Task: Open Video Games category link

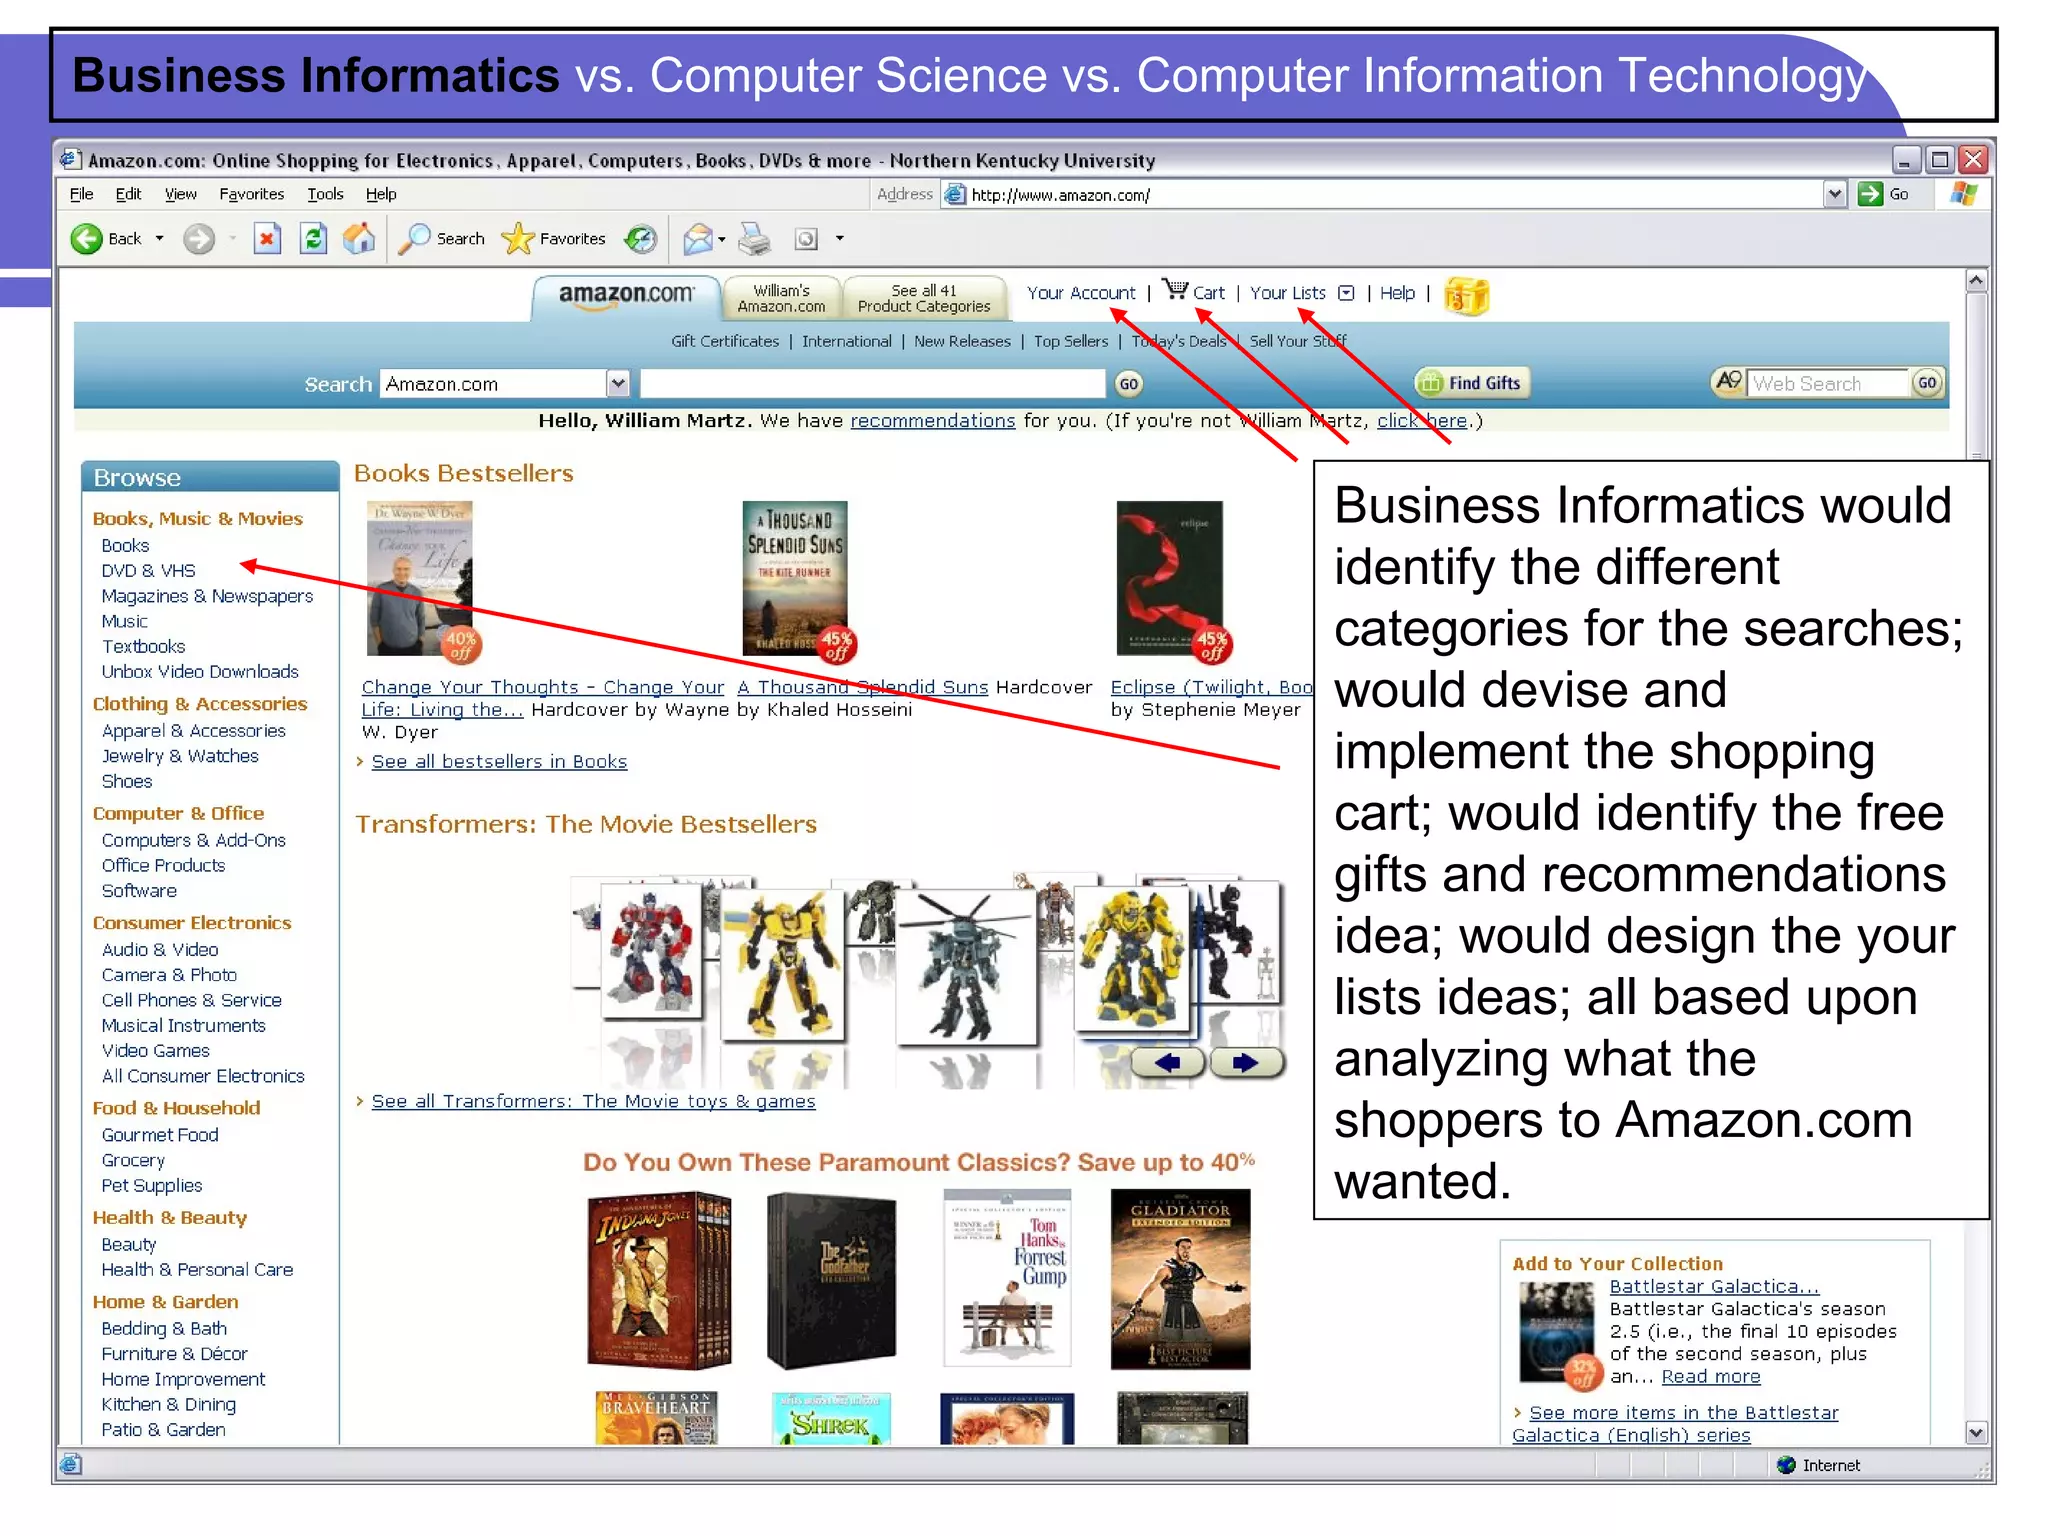Action: pyautogui.click(x=155, y=1051)
